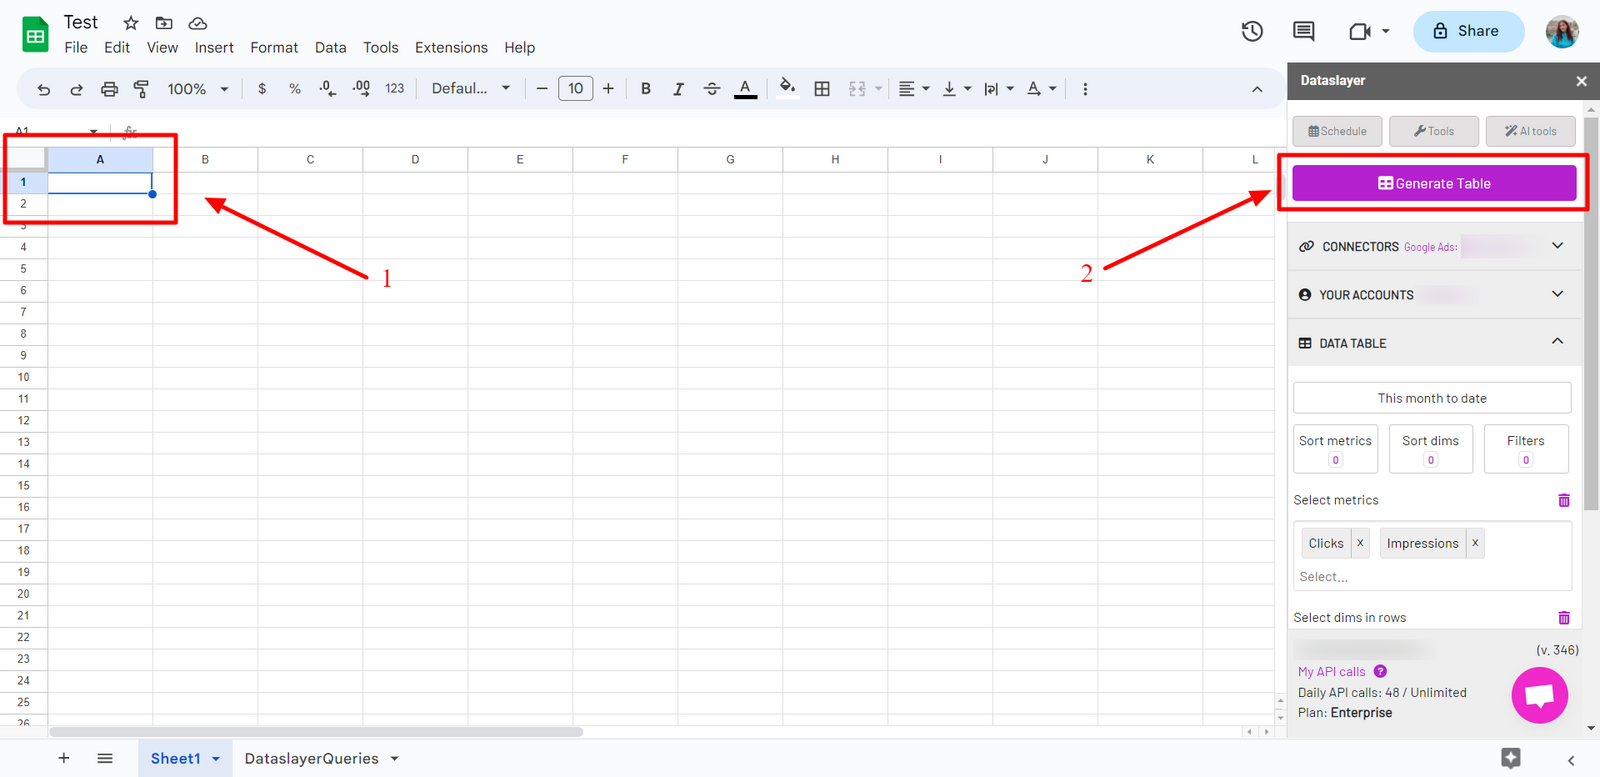Click the undo icon in toolbar
This screenshot has width=1600, height=777.
tap(44, 89)
